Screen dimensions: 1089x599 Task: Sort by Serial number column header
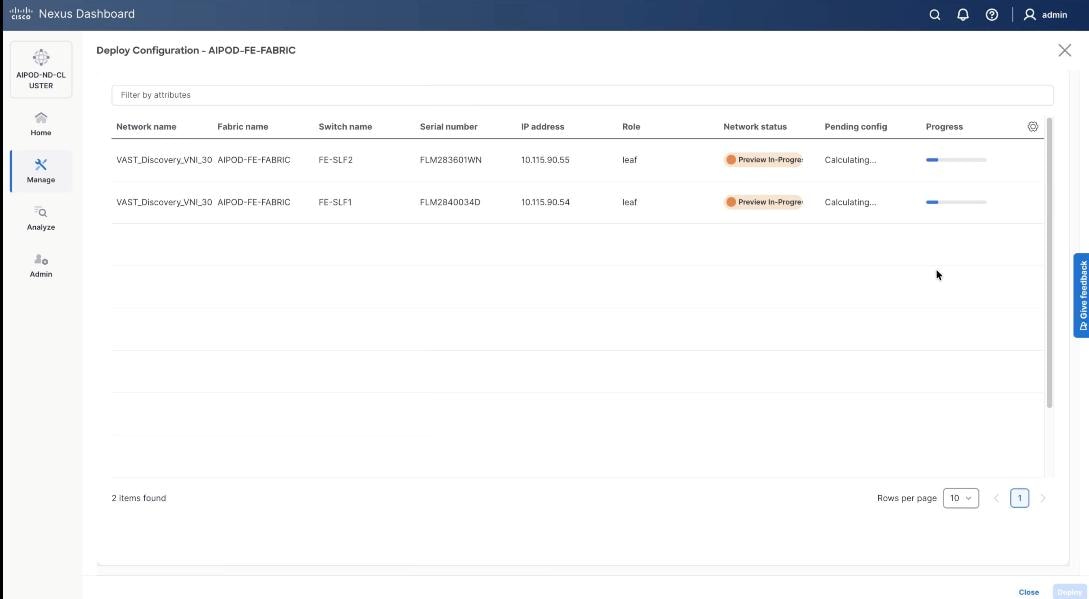[449, 126]
